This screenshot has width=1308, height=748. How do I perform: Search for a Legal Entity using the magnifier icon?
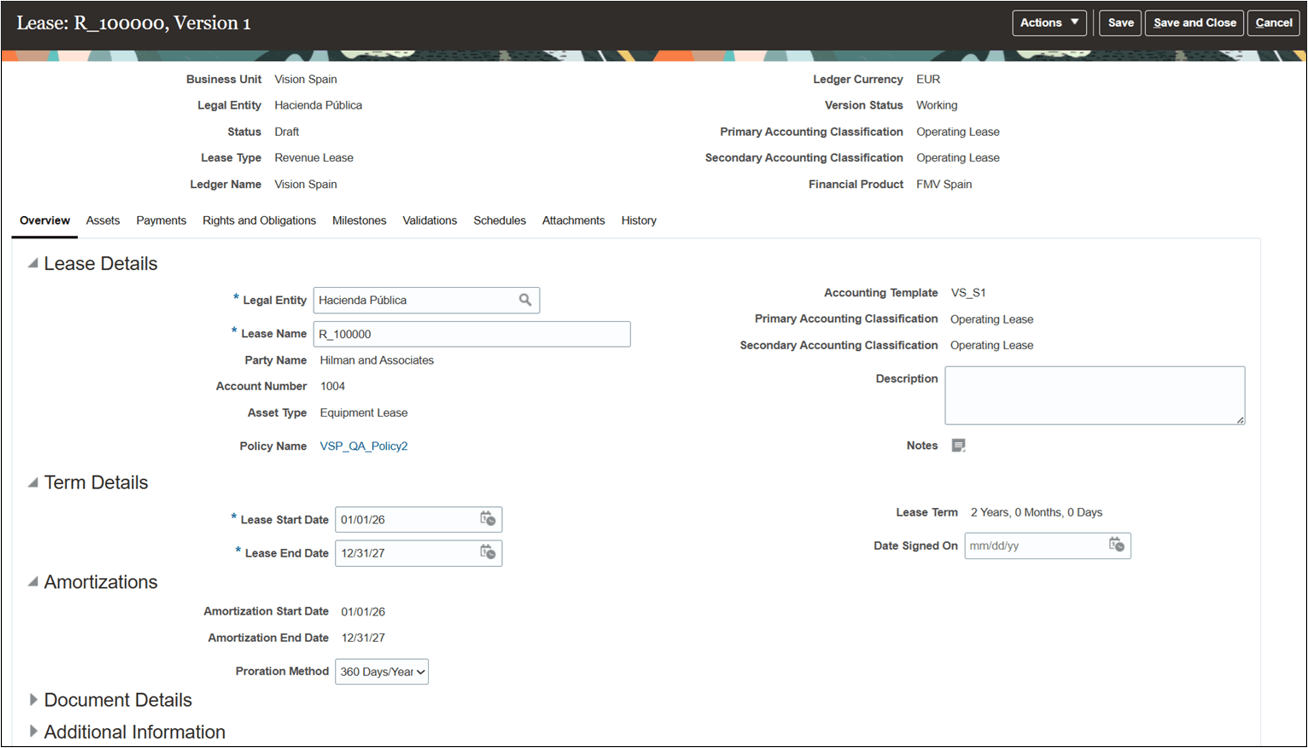(x=525, y=300)
